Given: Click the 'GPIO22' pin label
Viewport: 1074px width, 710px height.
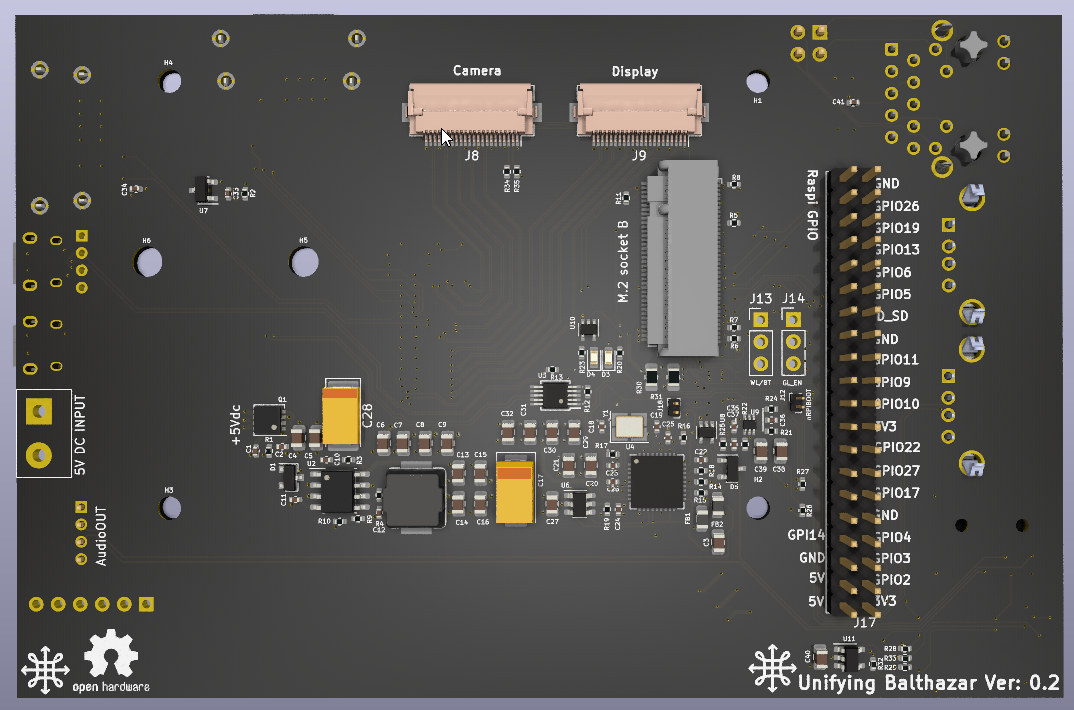Looking at the screenshot, I should click(897, 448).
